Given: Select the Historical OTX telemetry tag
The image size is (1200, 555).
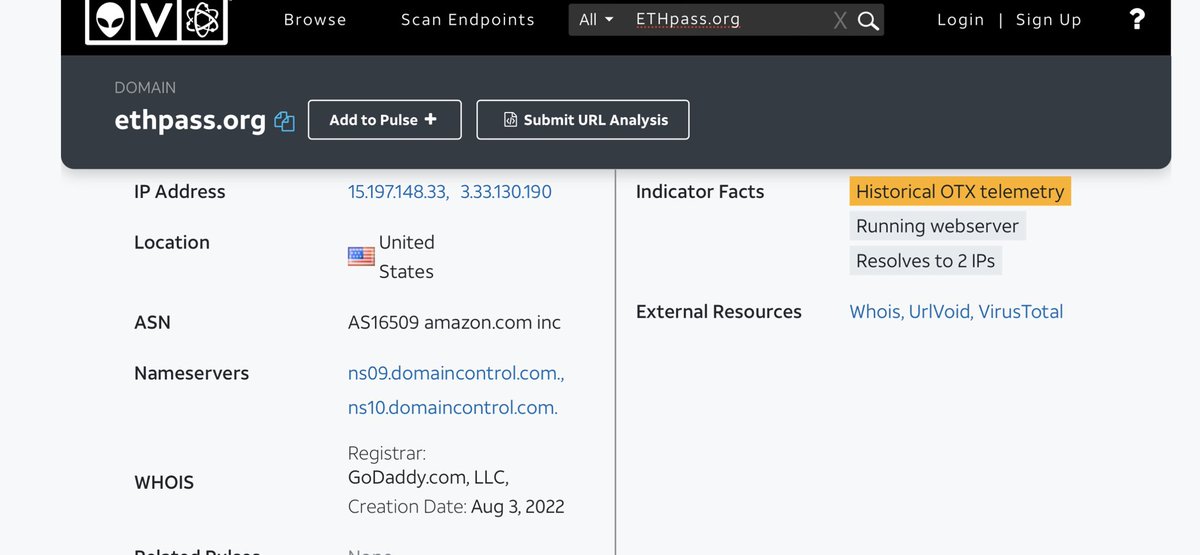Looking at the screenshot, I should click(960, 192).
